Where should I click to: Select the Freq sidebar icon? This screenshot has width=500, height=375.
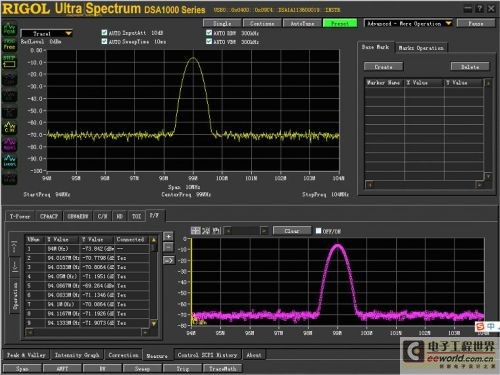9,45
